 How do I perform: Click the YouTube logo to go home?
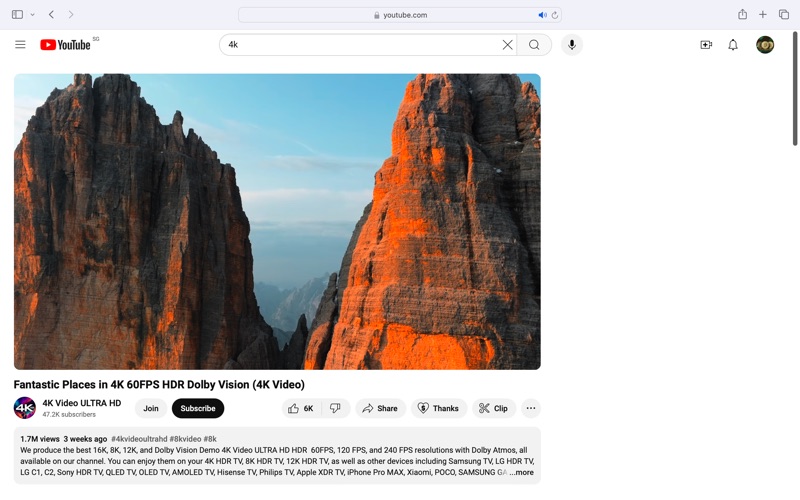(x=66, y=45)
